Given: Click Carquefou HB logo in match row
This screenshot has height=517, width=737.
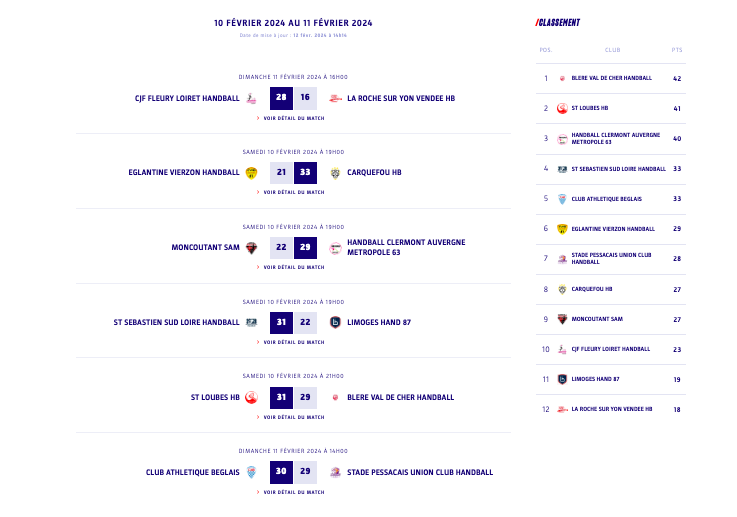Looking at the screenshot, I should click(335, 172).
